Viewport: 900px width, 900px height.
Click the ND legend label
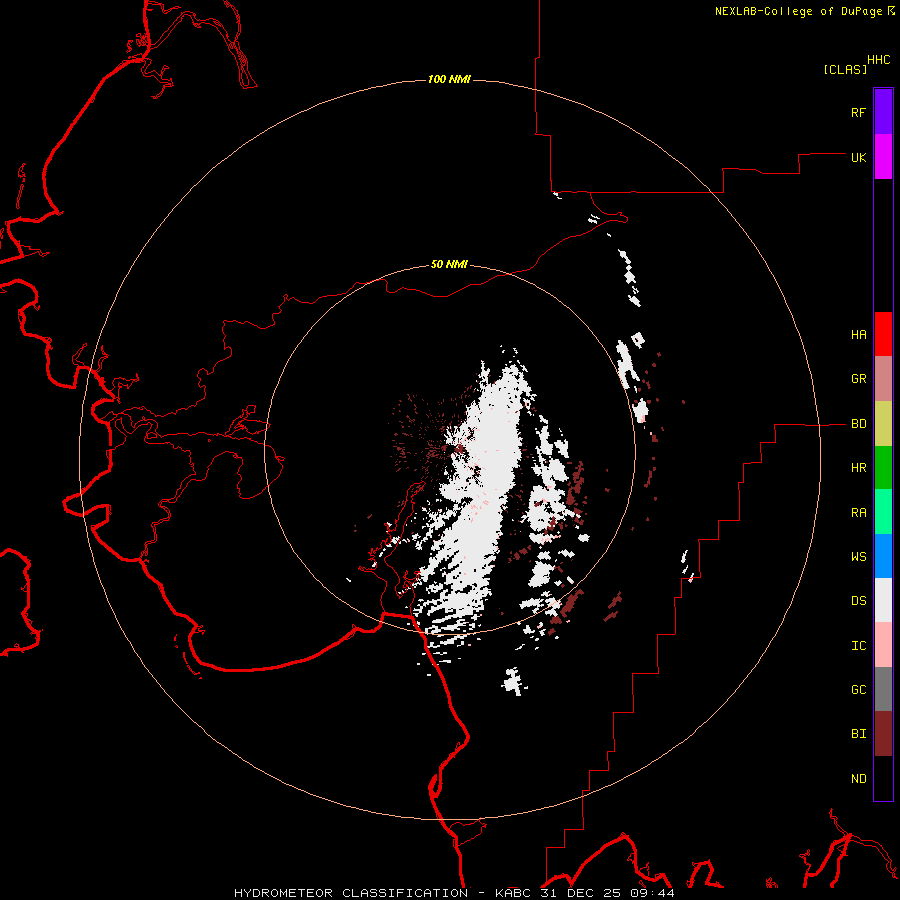click(x=859, y=779)
